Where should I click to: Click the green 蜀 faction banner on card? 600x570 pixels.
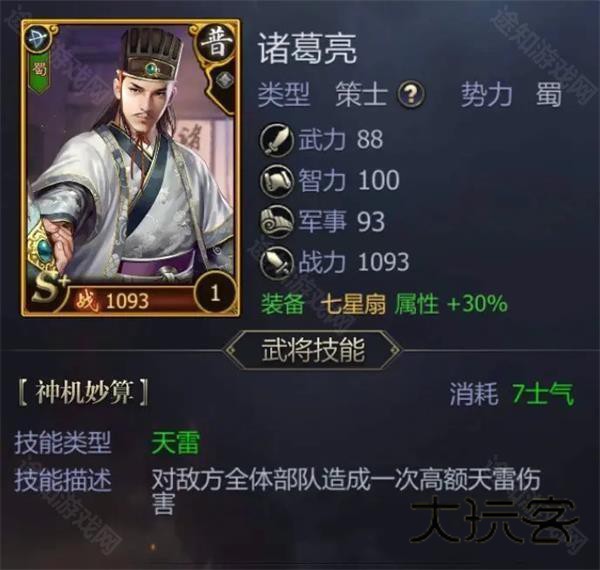point(39,72)
